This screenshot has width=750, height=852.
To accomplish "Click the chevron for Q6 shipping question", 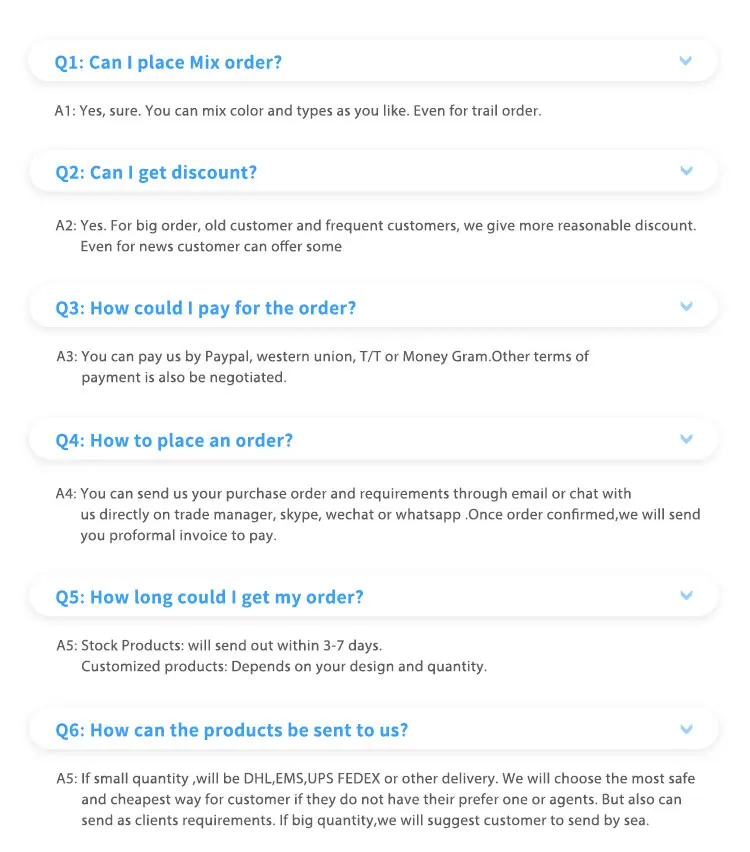I will click(x=685, y=729).
